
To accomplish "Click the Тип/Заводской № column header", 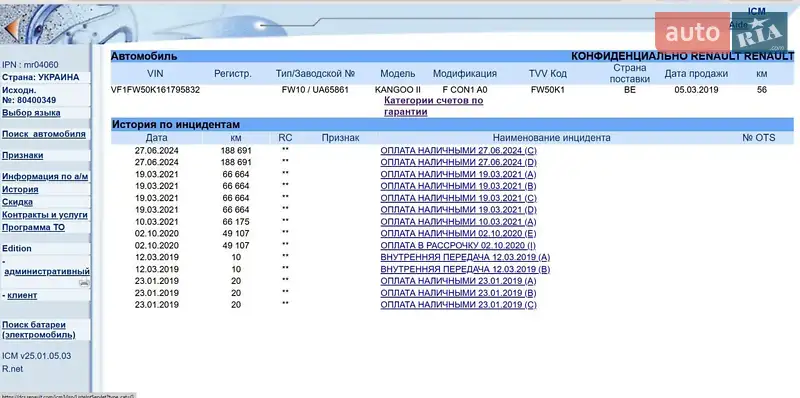I will point(315,73).
